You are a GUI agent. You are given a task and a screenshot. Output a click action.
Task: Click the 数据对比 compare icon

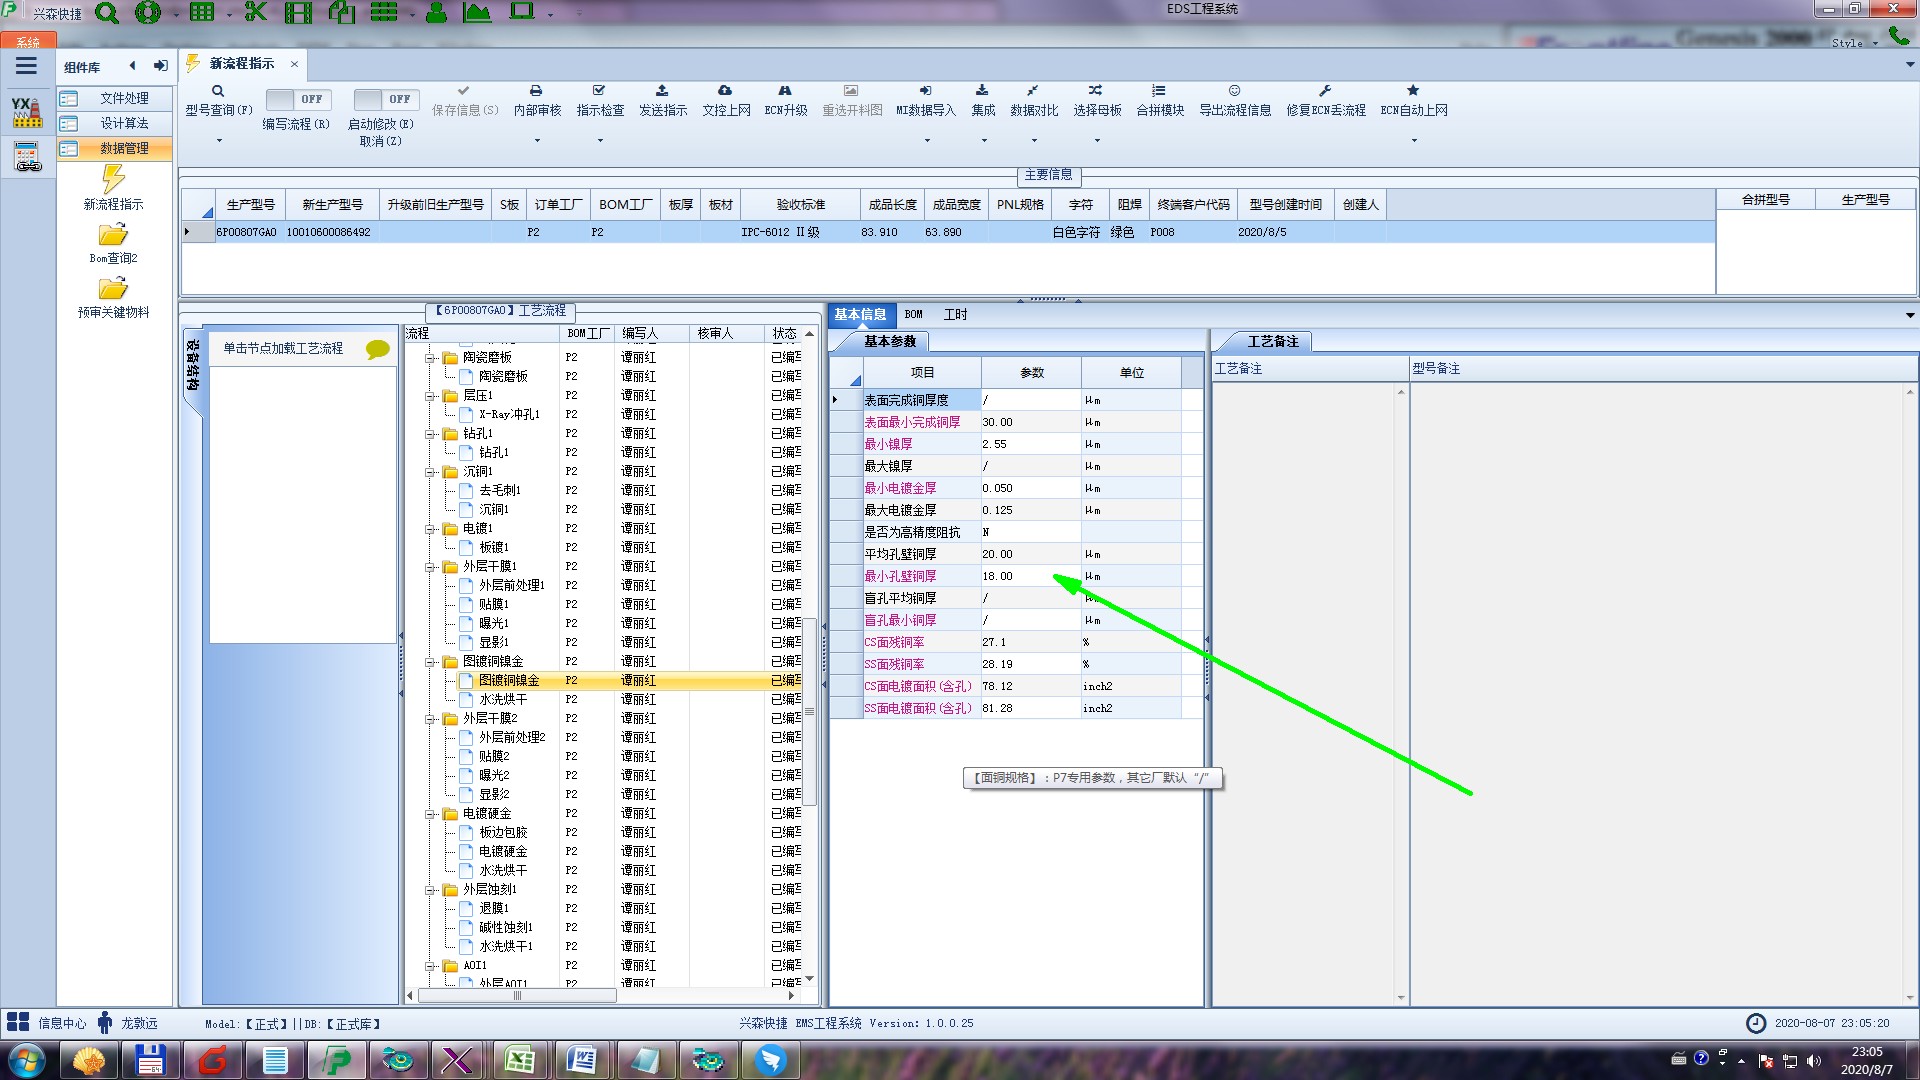tap(1033, 91)
